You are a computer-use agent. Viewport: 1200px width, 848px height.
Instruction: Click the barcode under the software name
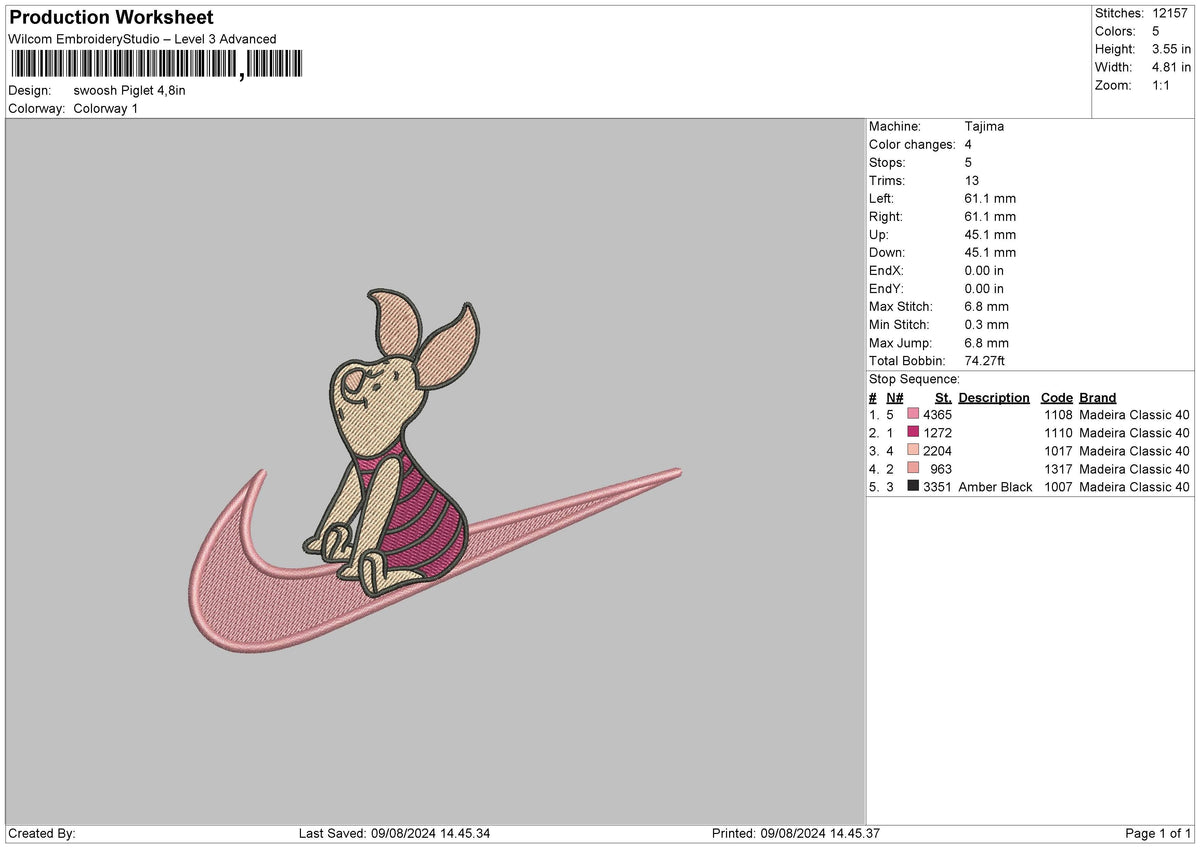click(x=155, y=65)
